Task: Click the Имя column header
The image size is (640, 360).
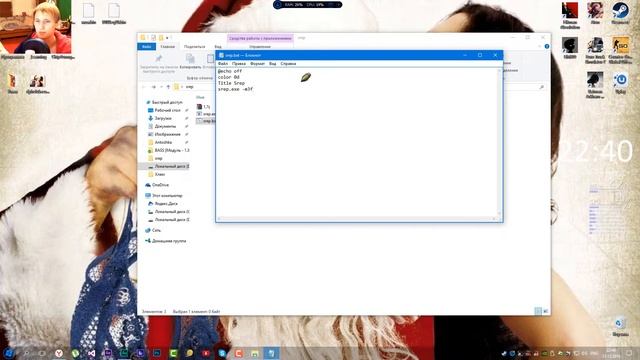Action: 200,97
